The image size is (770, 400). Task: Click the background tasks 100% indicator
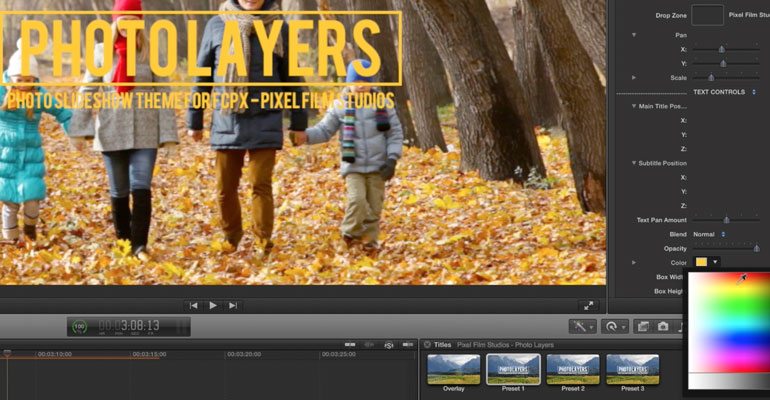[x=80, y=326]
